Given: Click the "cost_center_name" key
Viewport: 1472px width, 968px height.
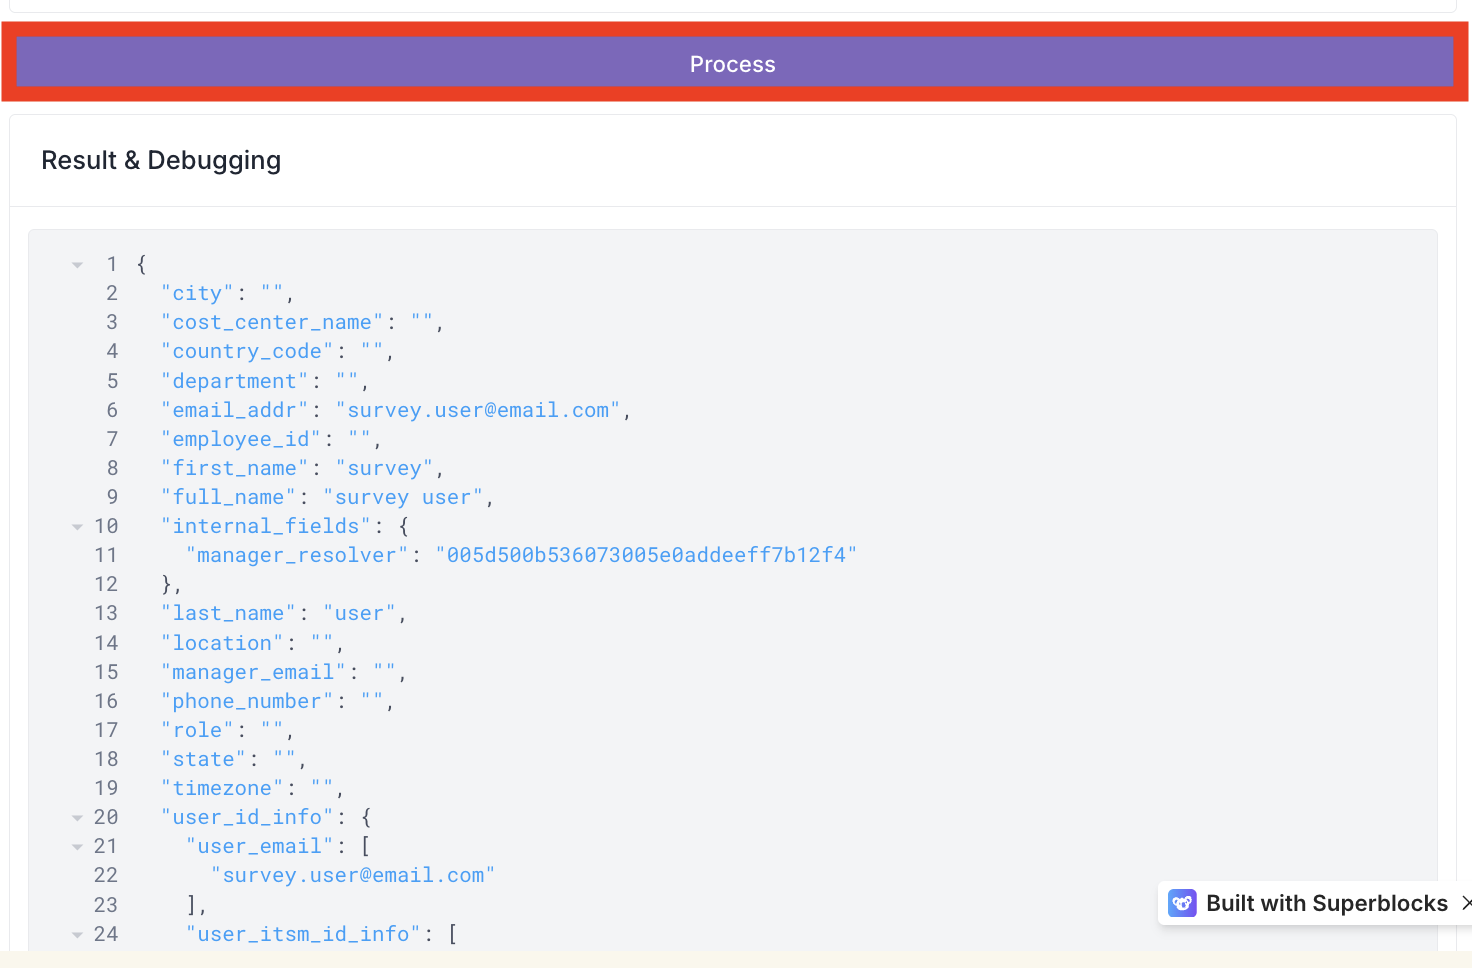Looking at the screenshot, I should (x=272, y=322).
